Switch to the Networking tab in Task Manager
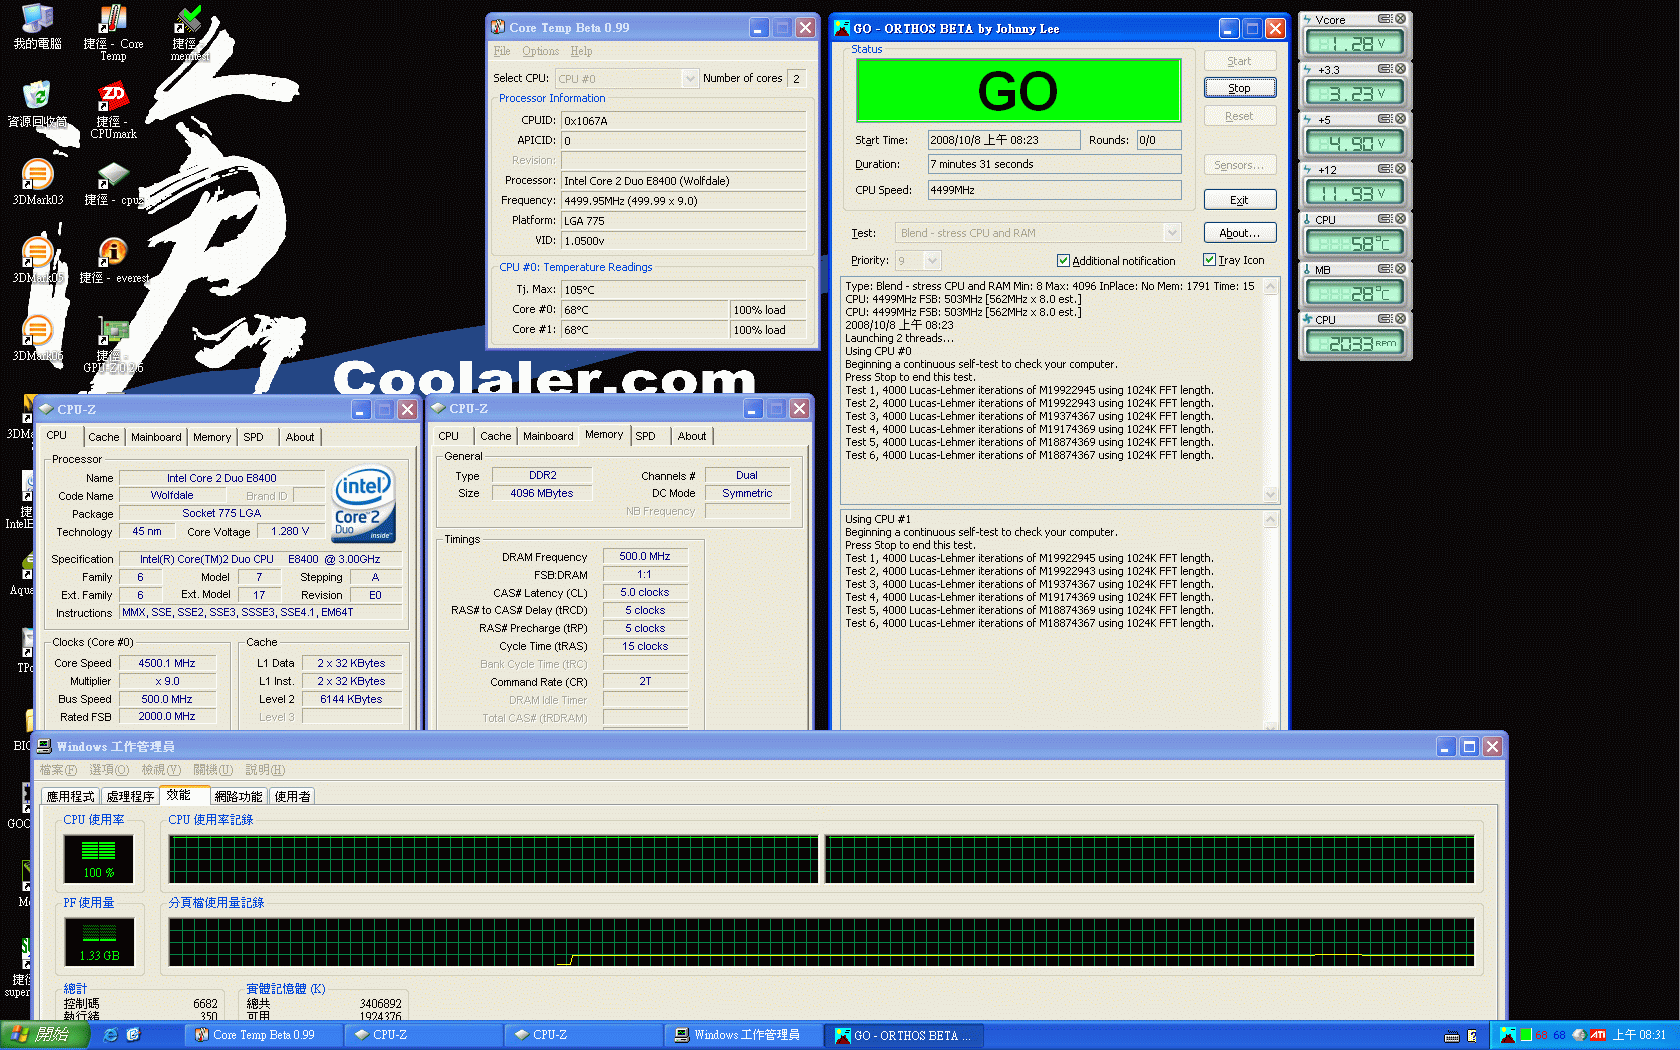 (238, 796)
